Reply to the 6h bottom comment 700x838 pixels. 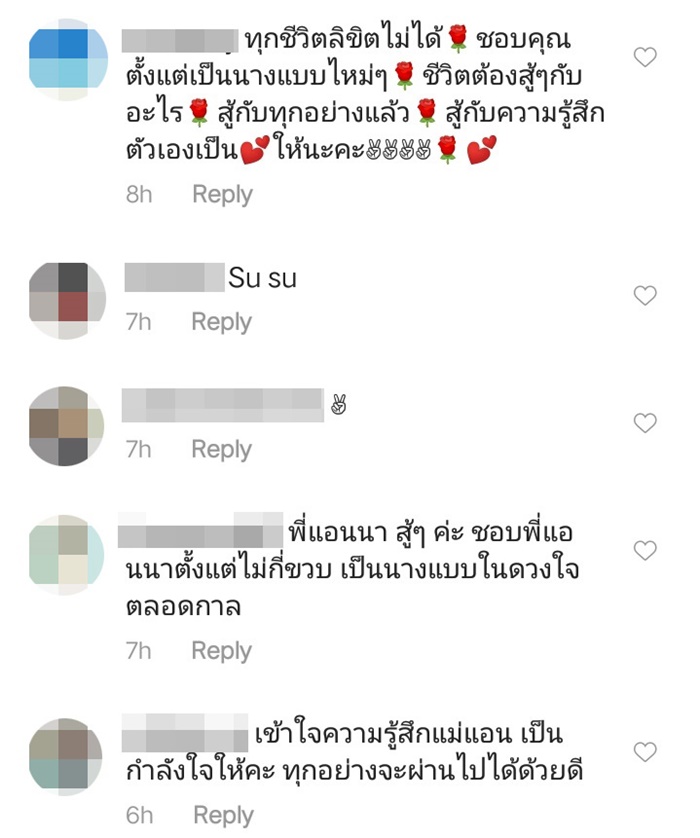(223, 815)
